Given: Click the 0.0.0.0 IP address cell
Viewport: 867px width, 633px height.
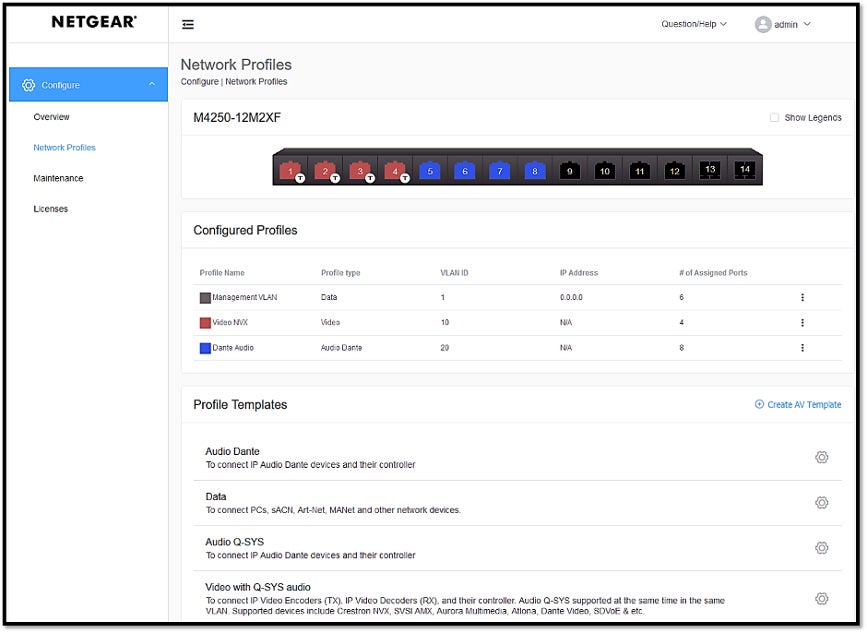Looking at the screenshot, I should pyautogui.click(x=571, y=297).
